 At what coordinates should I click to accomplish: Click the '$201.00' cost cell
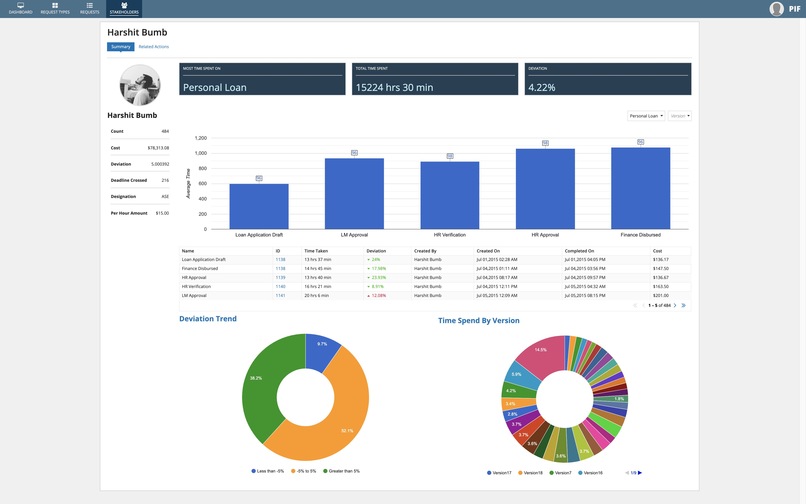click(661, 296)
